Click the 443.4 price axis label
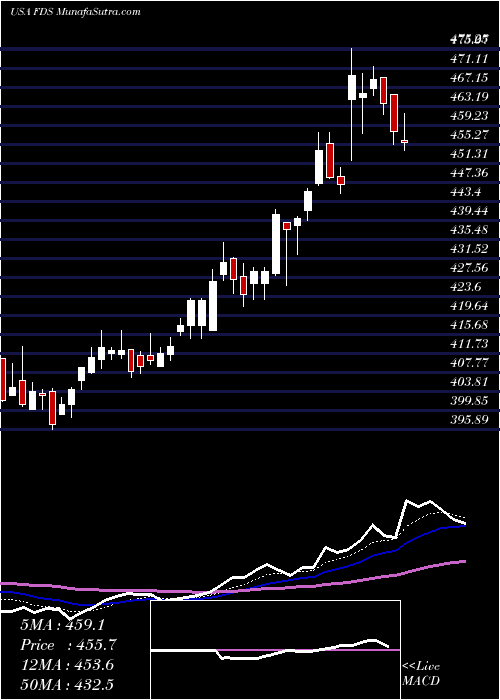This screenshot has width=500, height=700. [x=465, y=192]
